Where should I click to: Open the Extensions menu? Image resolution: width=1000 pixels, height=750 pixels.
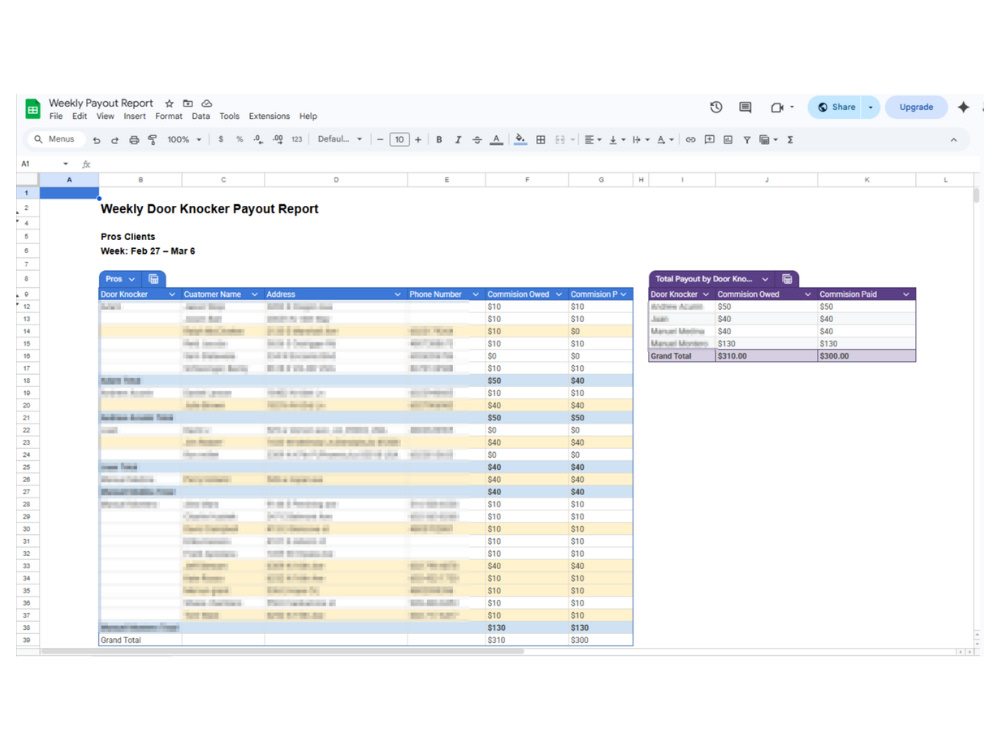coord(269,117)
